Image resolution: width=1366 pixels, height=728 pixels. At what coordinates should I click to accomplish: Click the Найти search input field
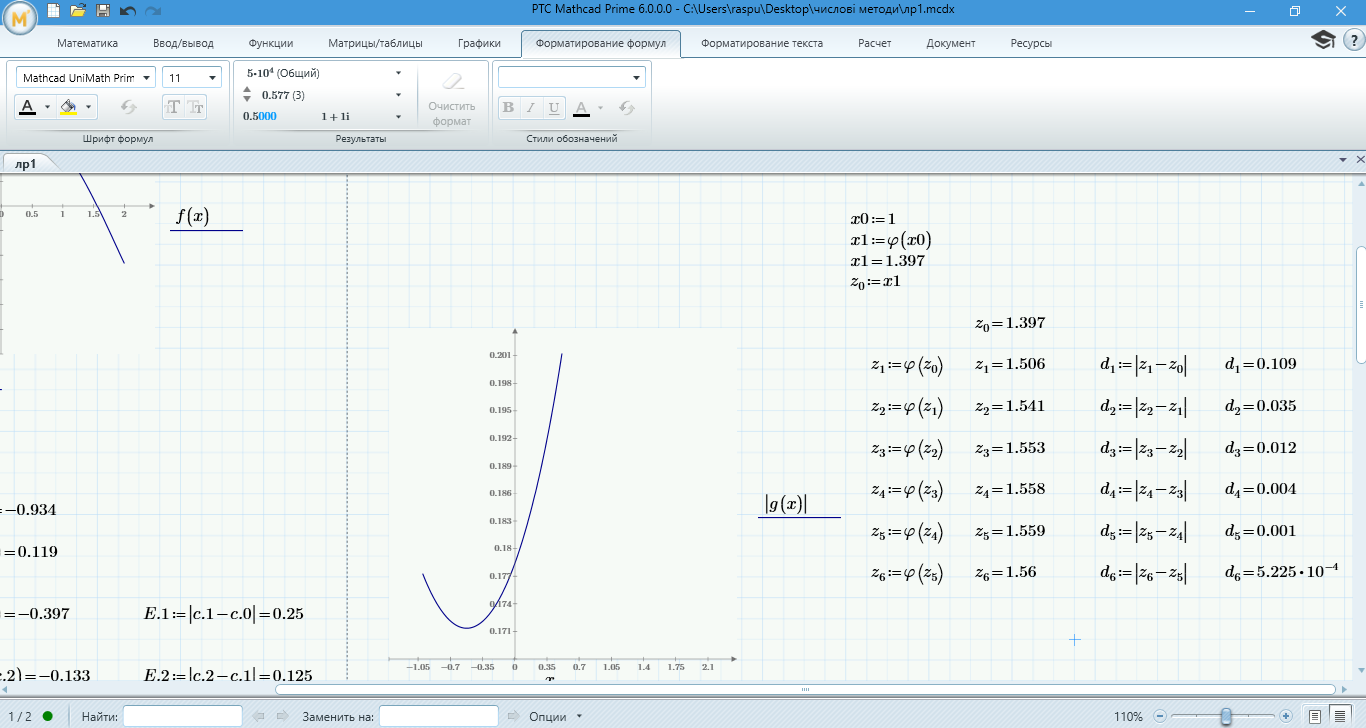point(182,716)
